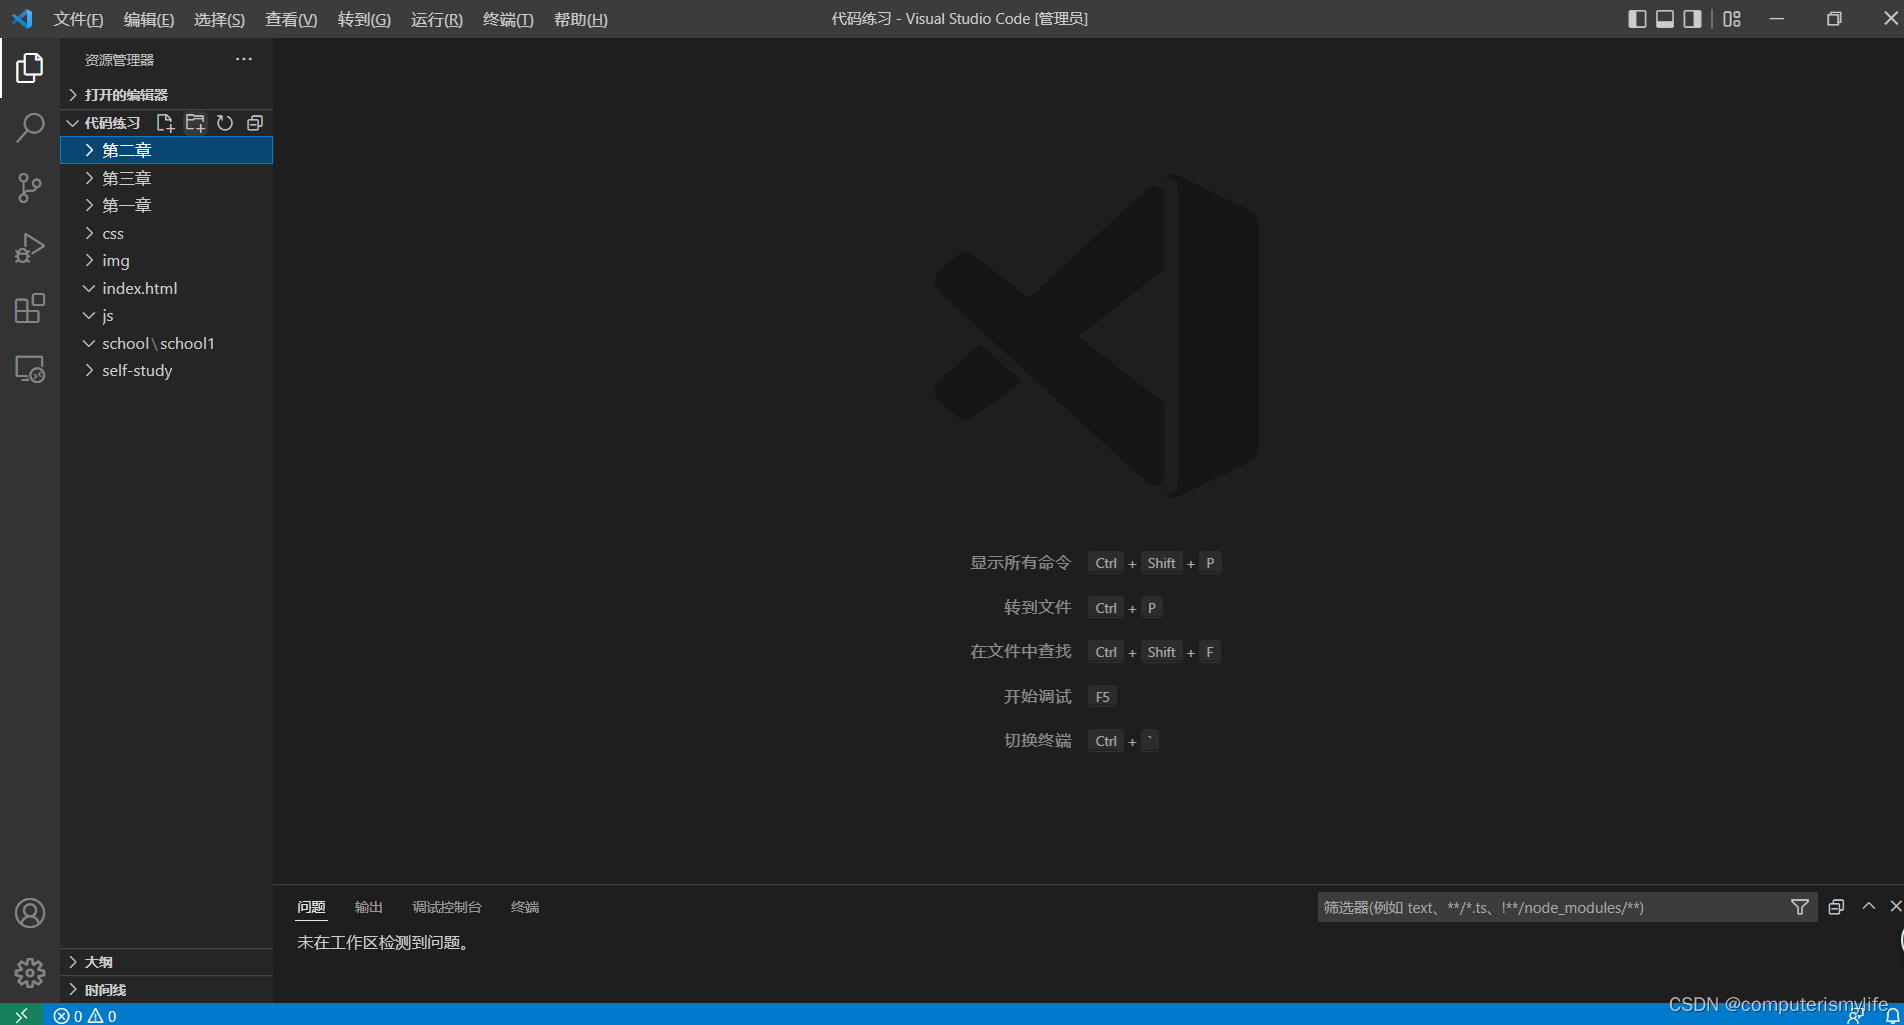
Task: Click the New Folder icon in explorer
Action: [195, 123]
